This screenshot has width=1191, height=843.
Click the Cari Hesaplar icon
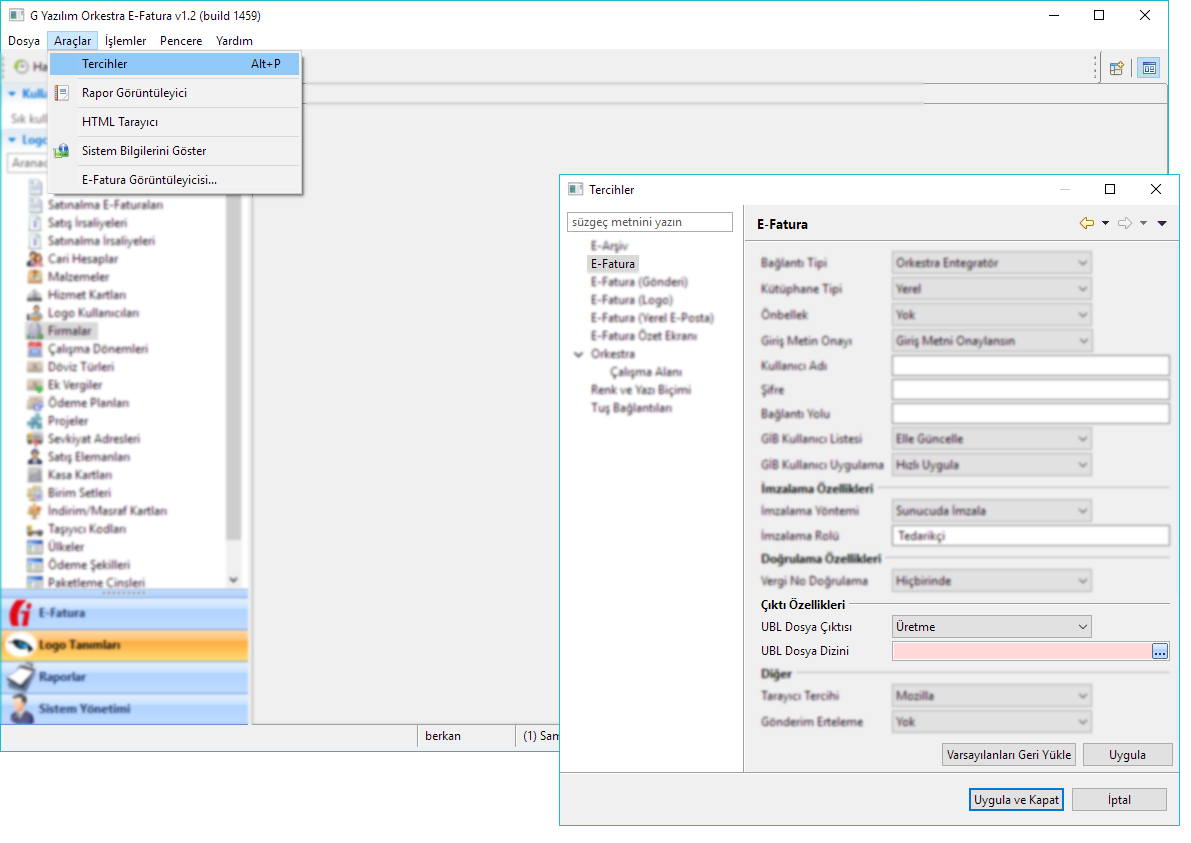click(34, 259)
